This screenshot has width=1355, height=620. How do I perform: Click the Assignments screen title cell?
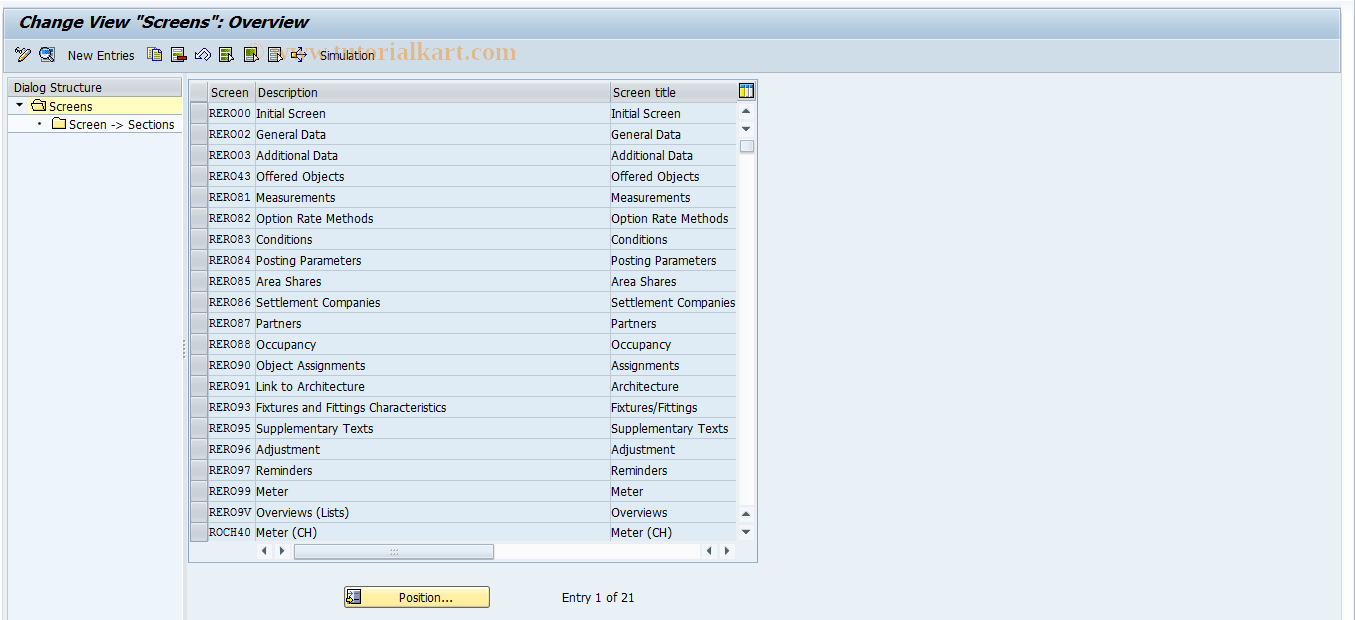pyautogui.click(x=673, y=365)
